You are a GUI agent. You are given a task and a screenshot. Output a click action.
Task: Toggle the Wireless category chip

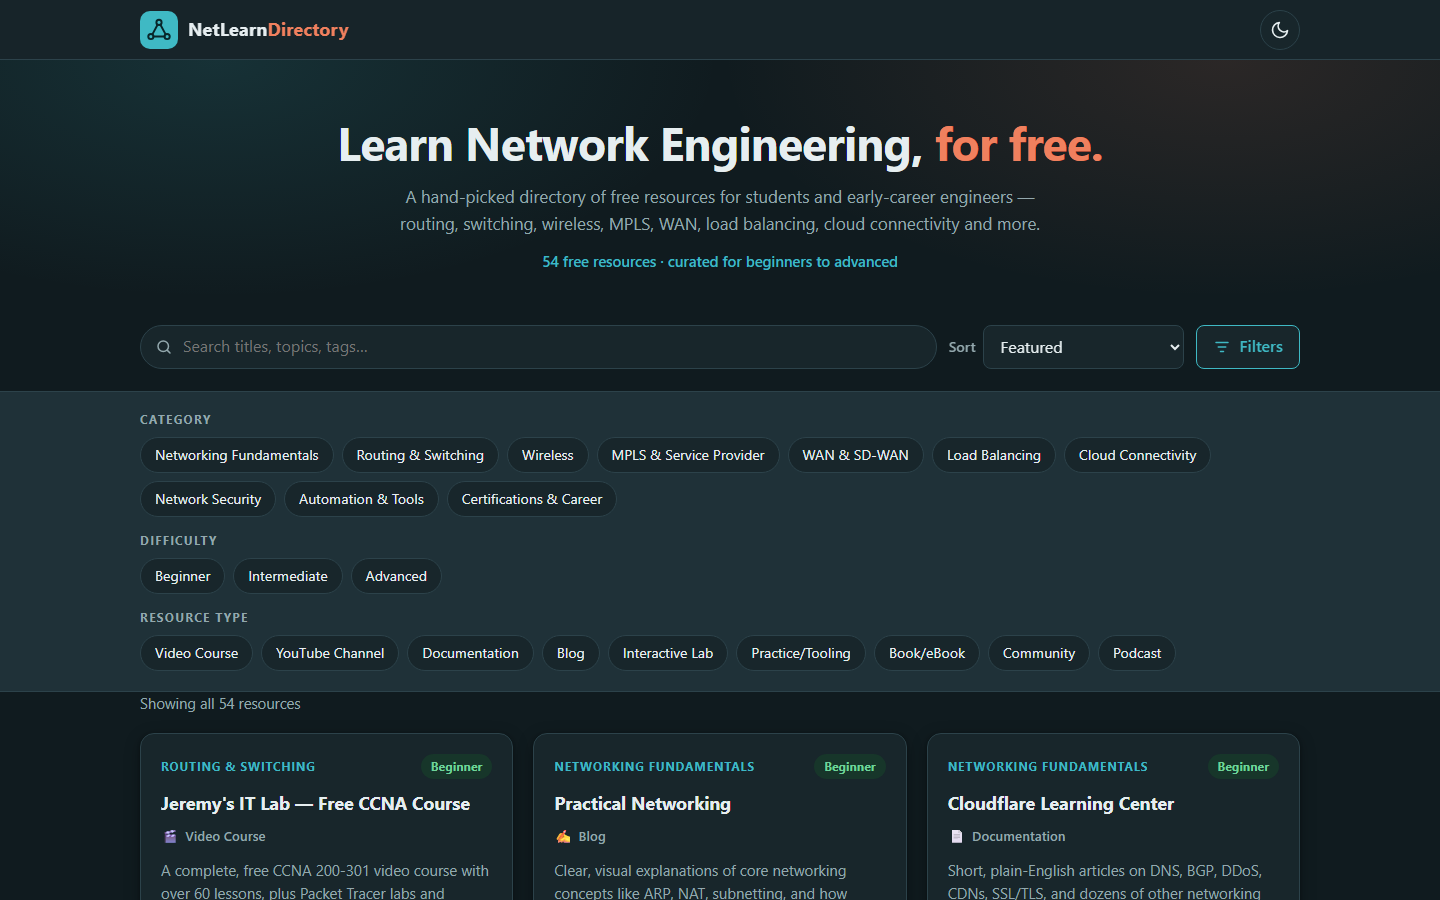coord(548,455)
